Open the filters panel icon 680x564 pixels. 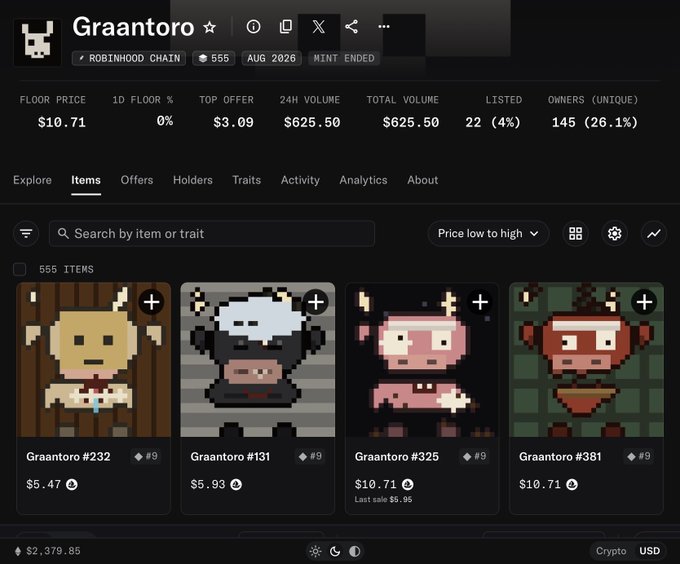pyautogui.click(x=26, y=234)
